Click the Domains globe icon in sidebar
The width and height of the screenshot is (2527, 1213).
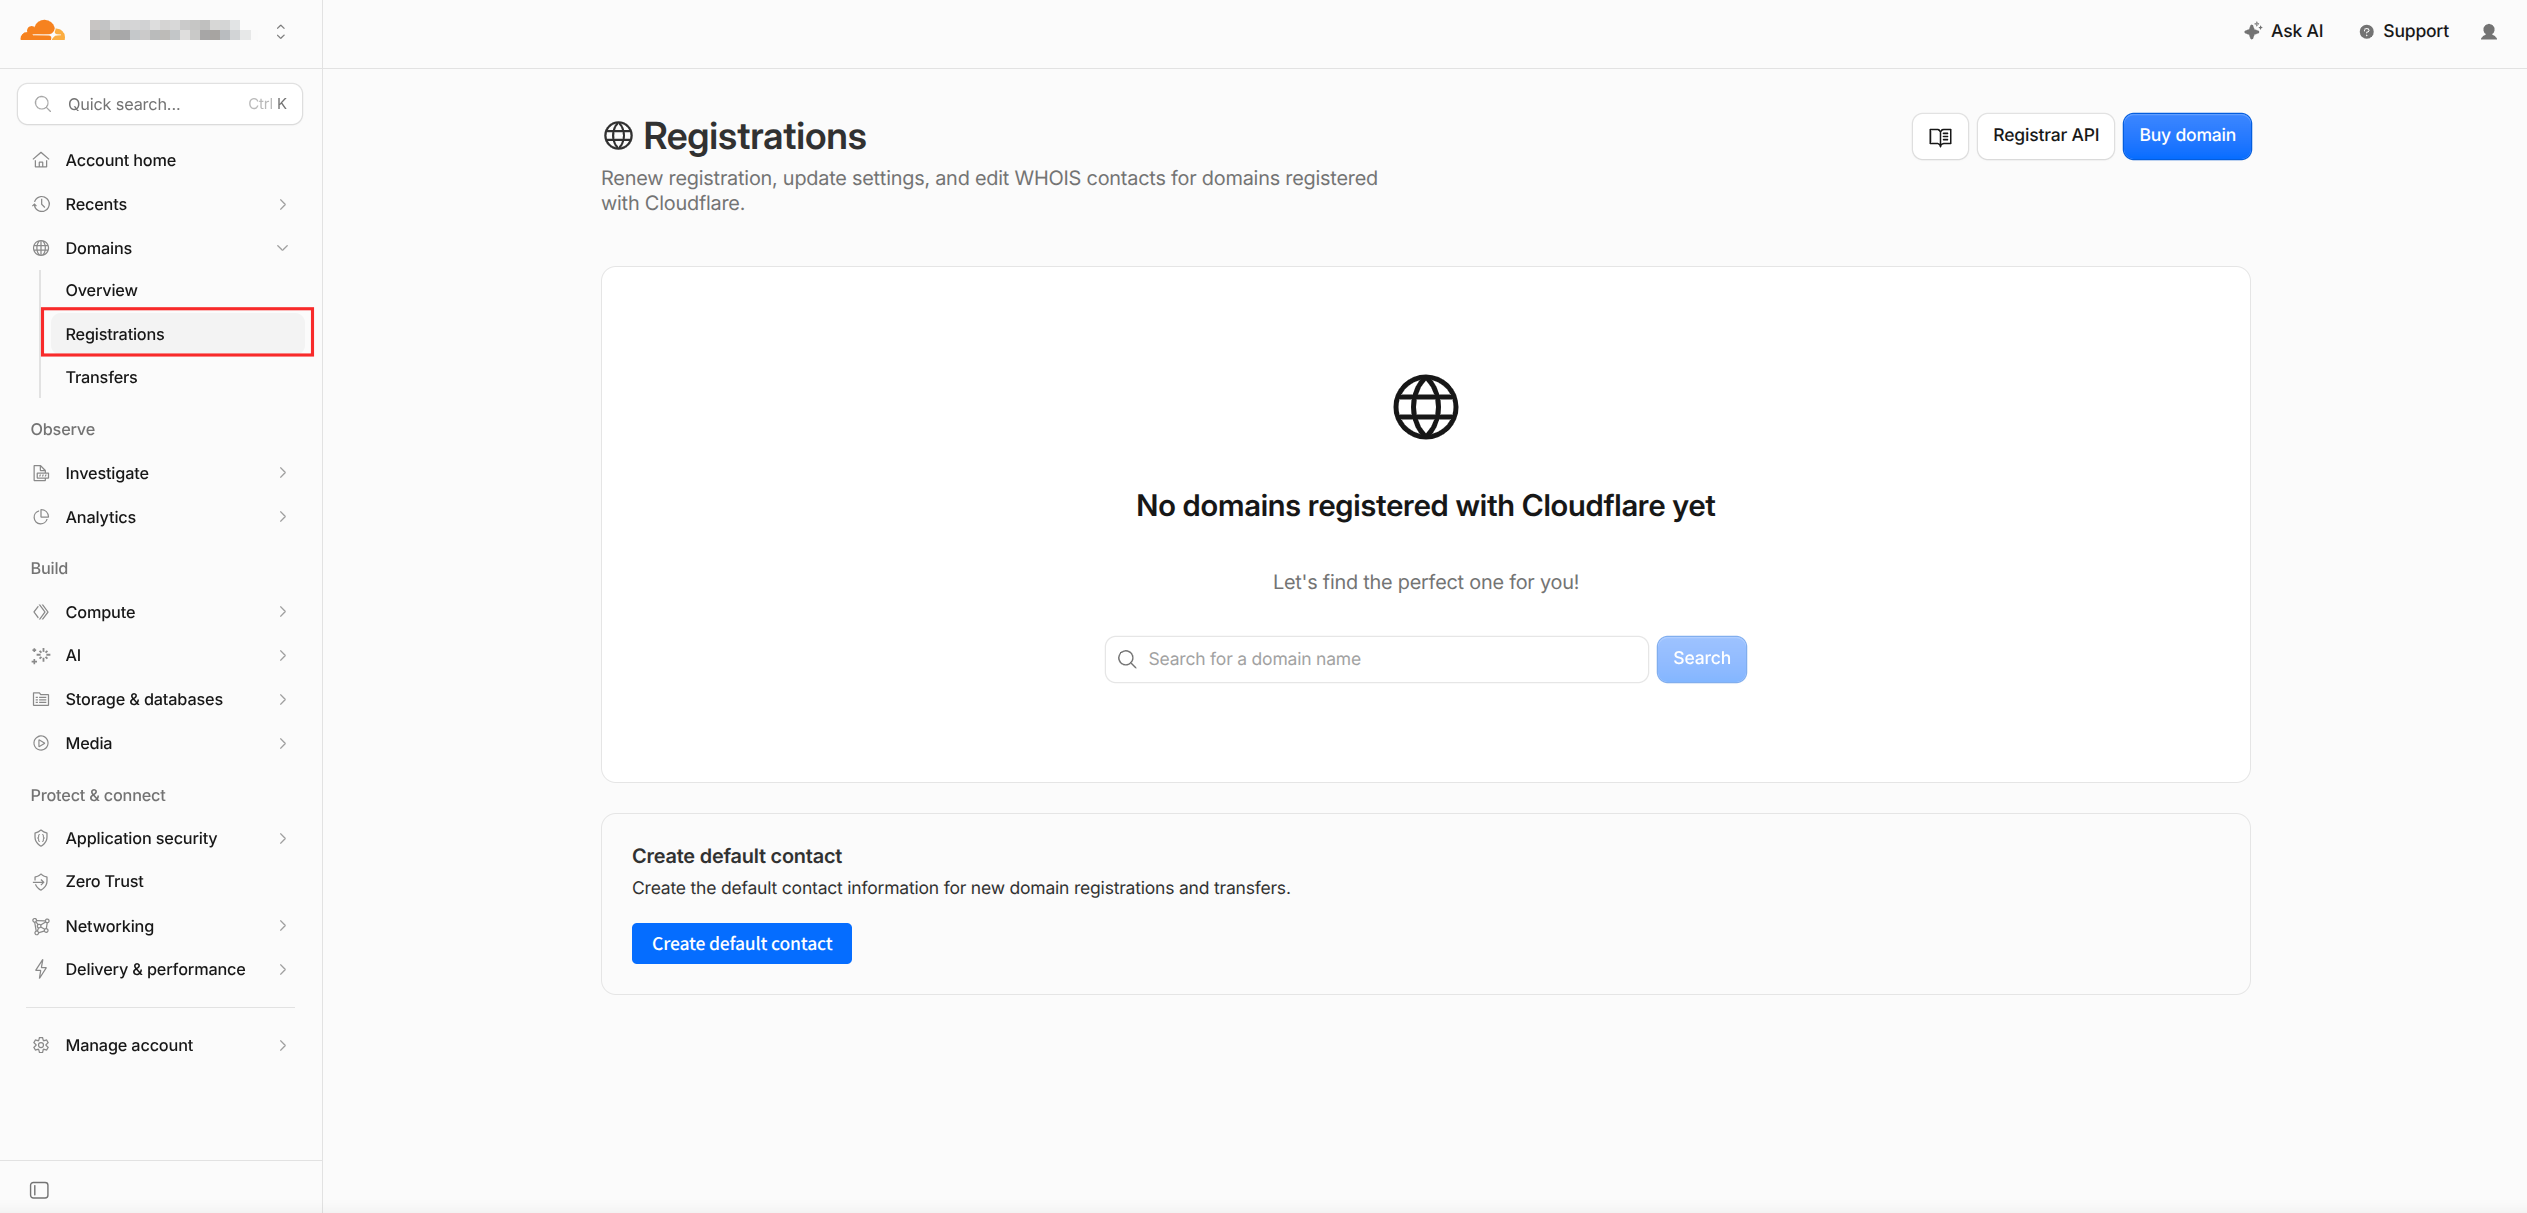tap(41, 248)
